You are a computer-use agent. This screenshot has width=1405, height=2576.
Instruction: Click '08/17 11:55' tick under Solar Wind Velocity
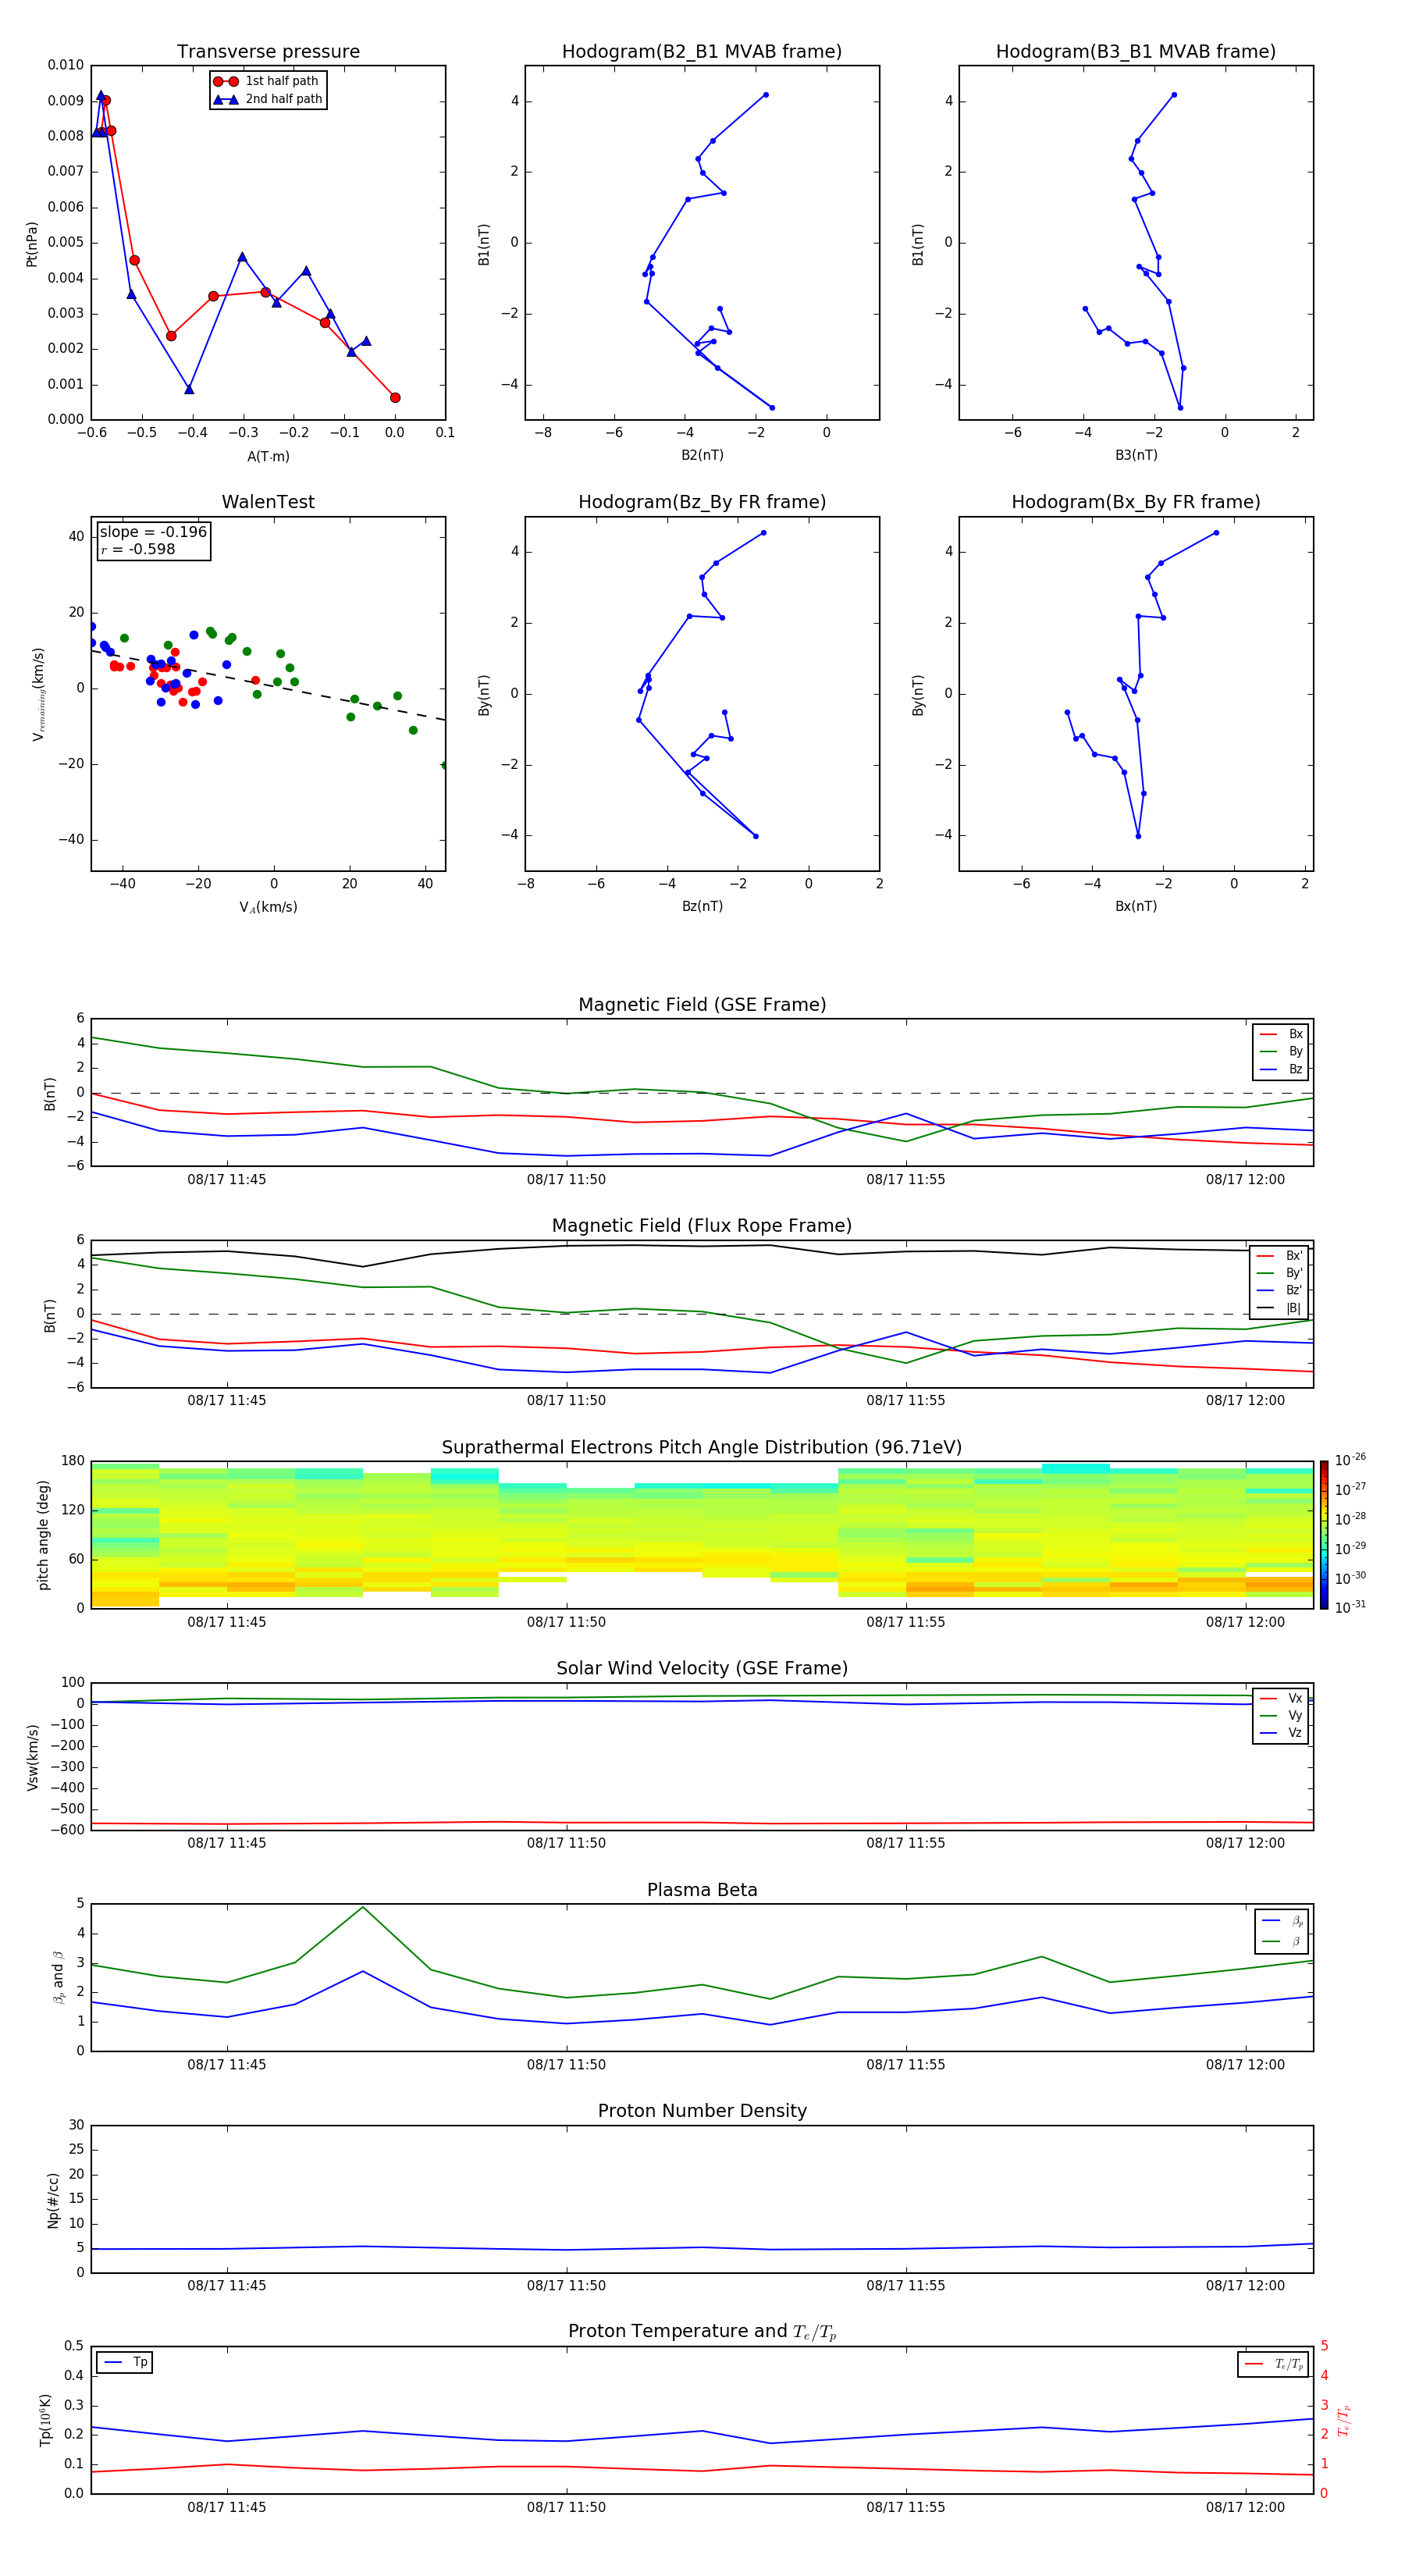906,1843
